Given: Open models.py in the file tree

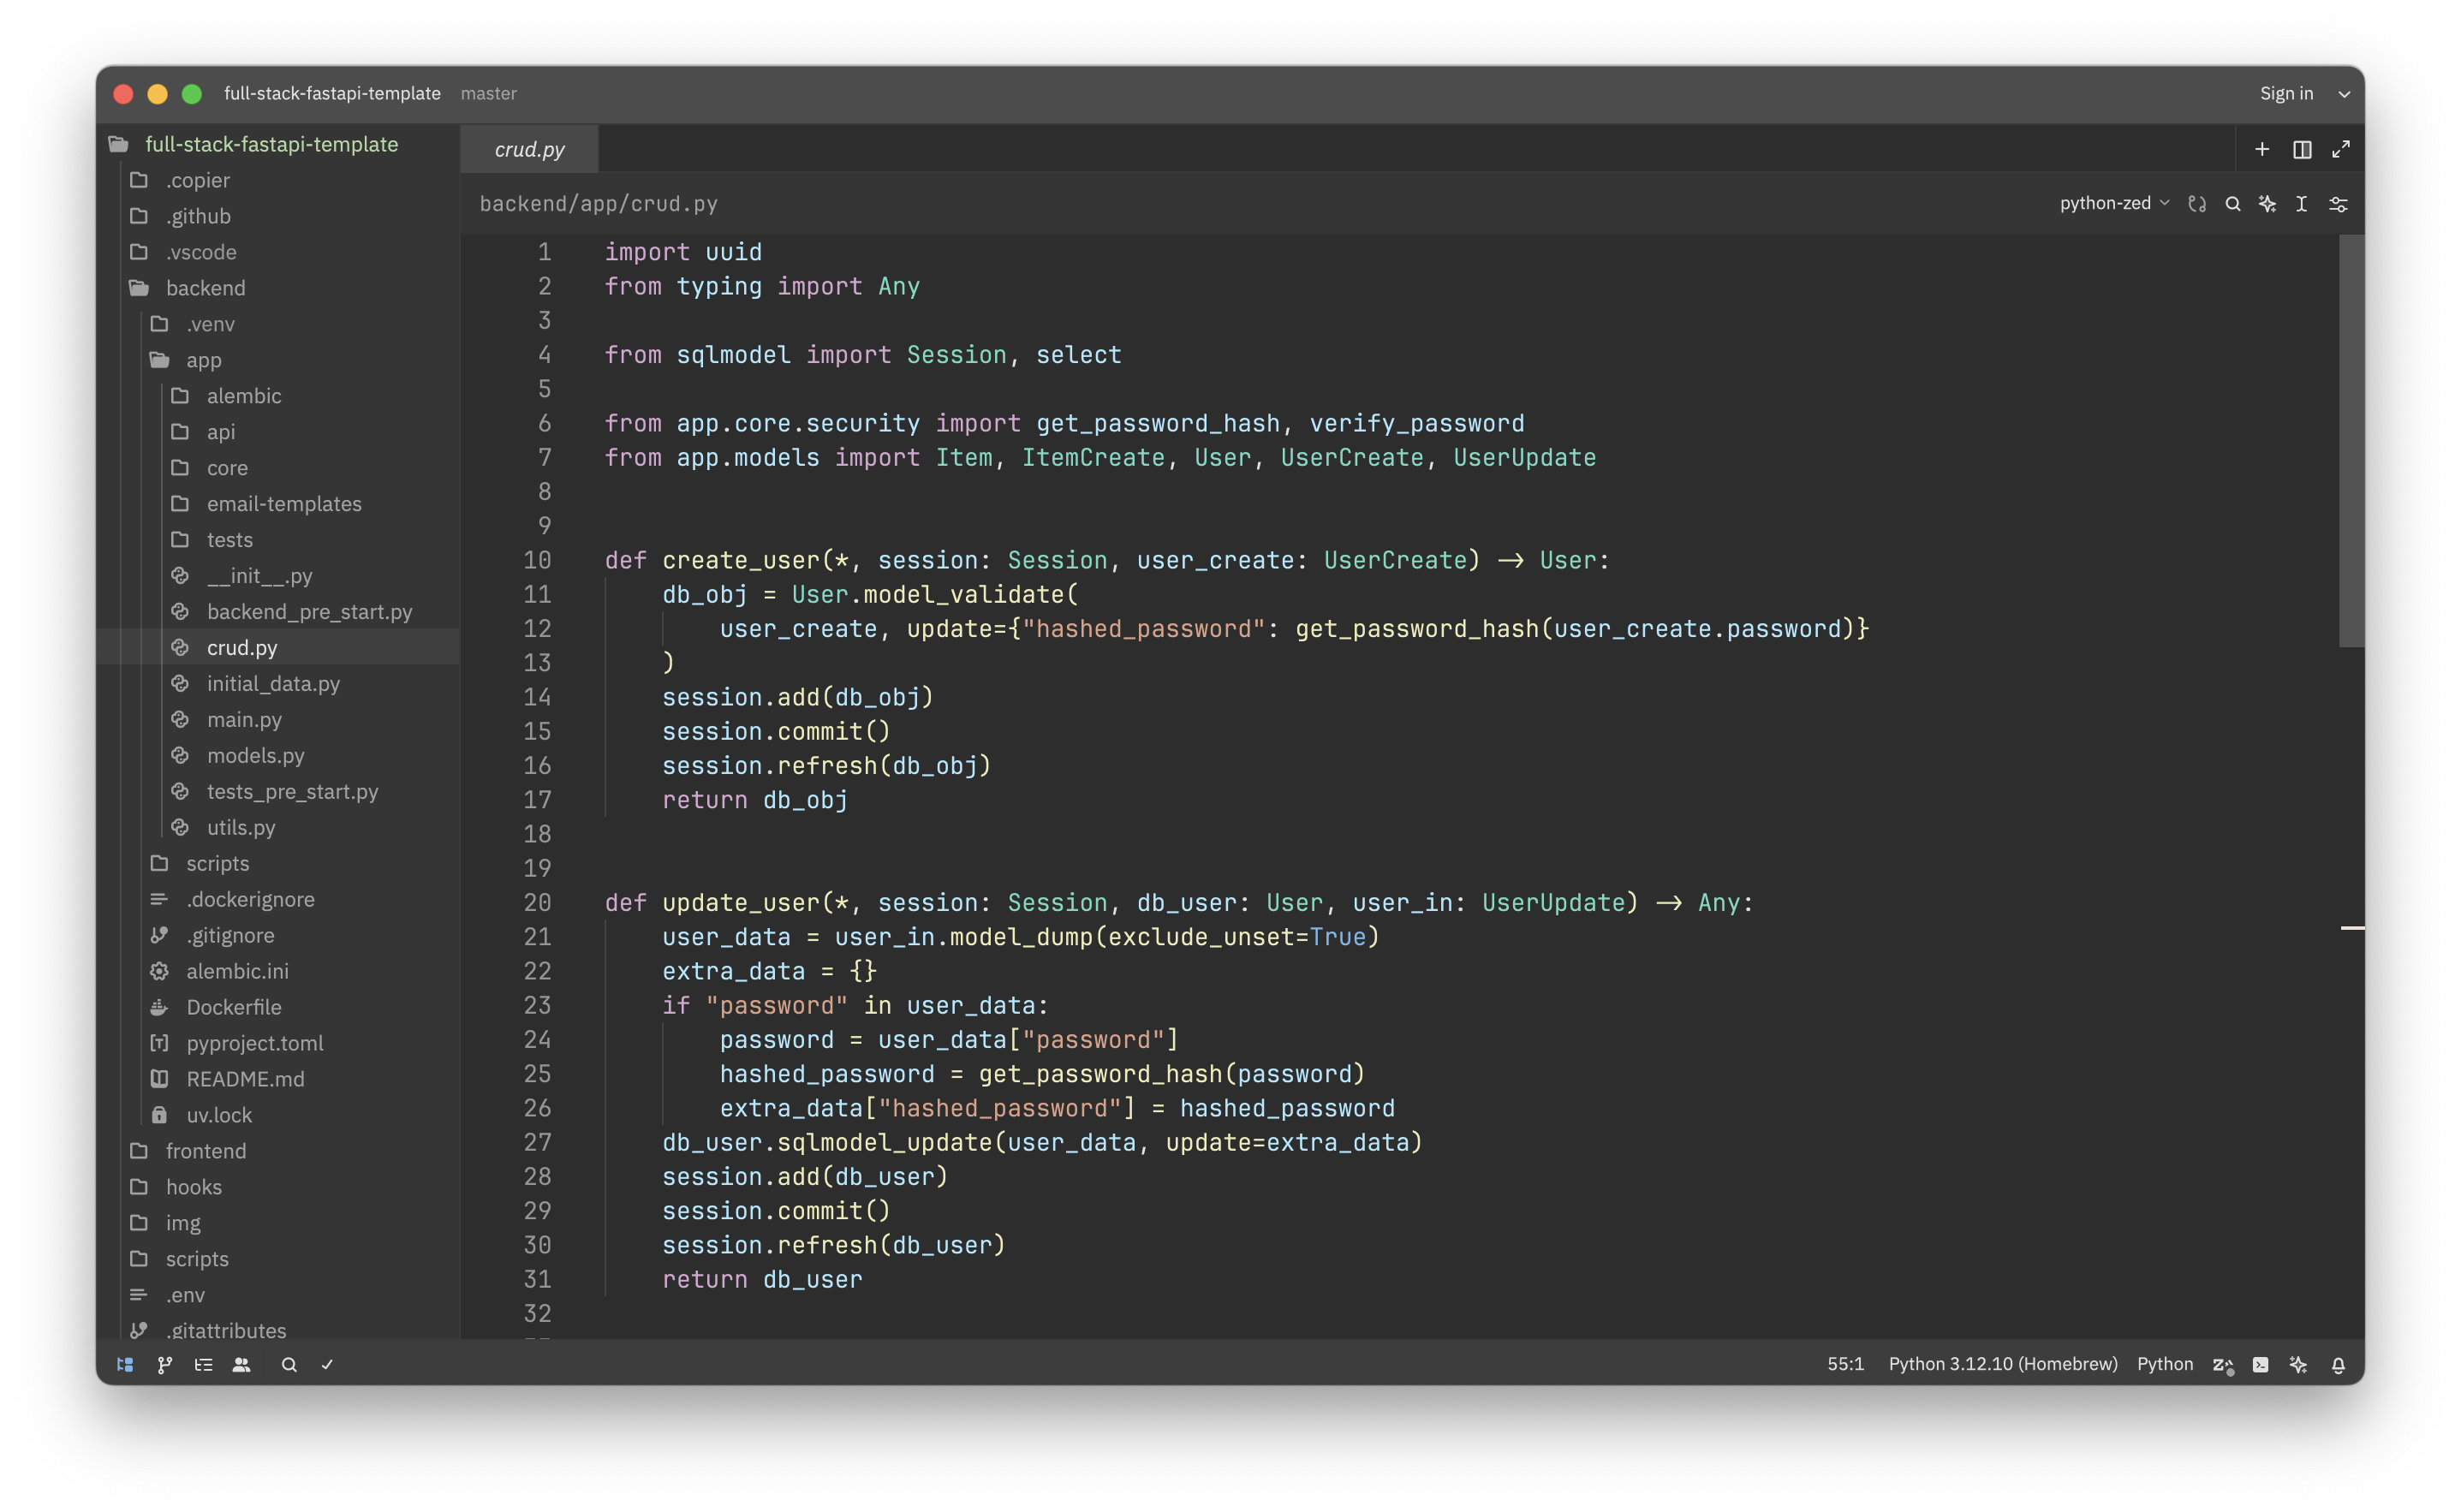Looking at the screenshot, I should coord(278,756).
